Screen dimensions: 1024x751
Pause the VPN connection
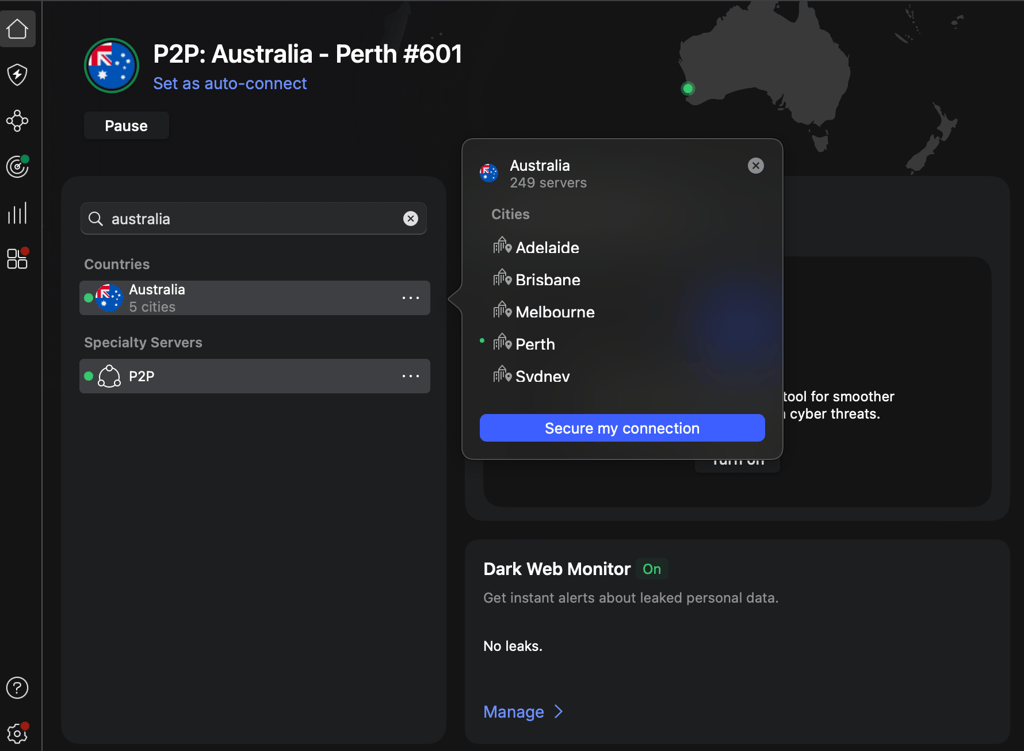point(126,125)
